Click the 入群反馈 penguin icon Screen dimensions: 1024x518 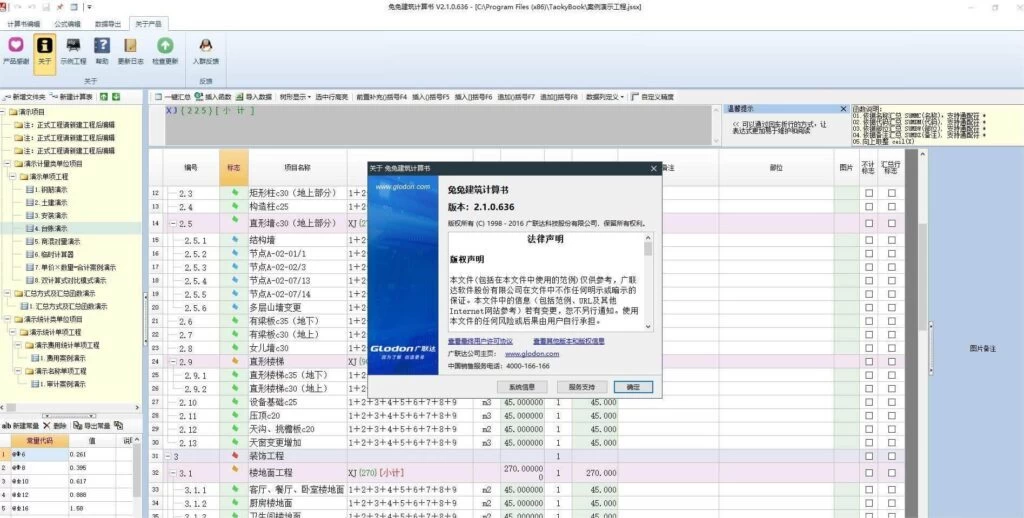coord(205,46)
